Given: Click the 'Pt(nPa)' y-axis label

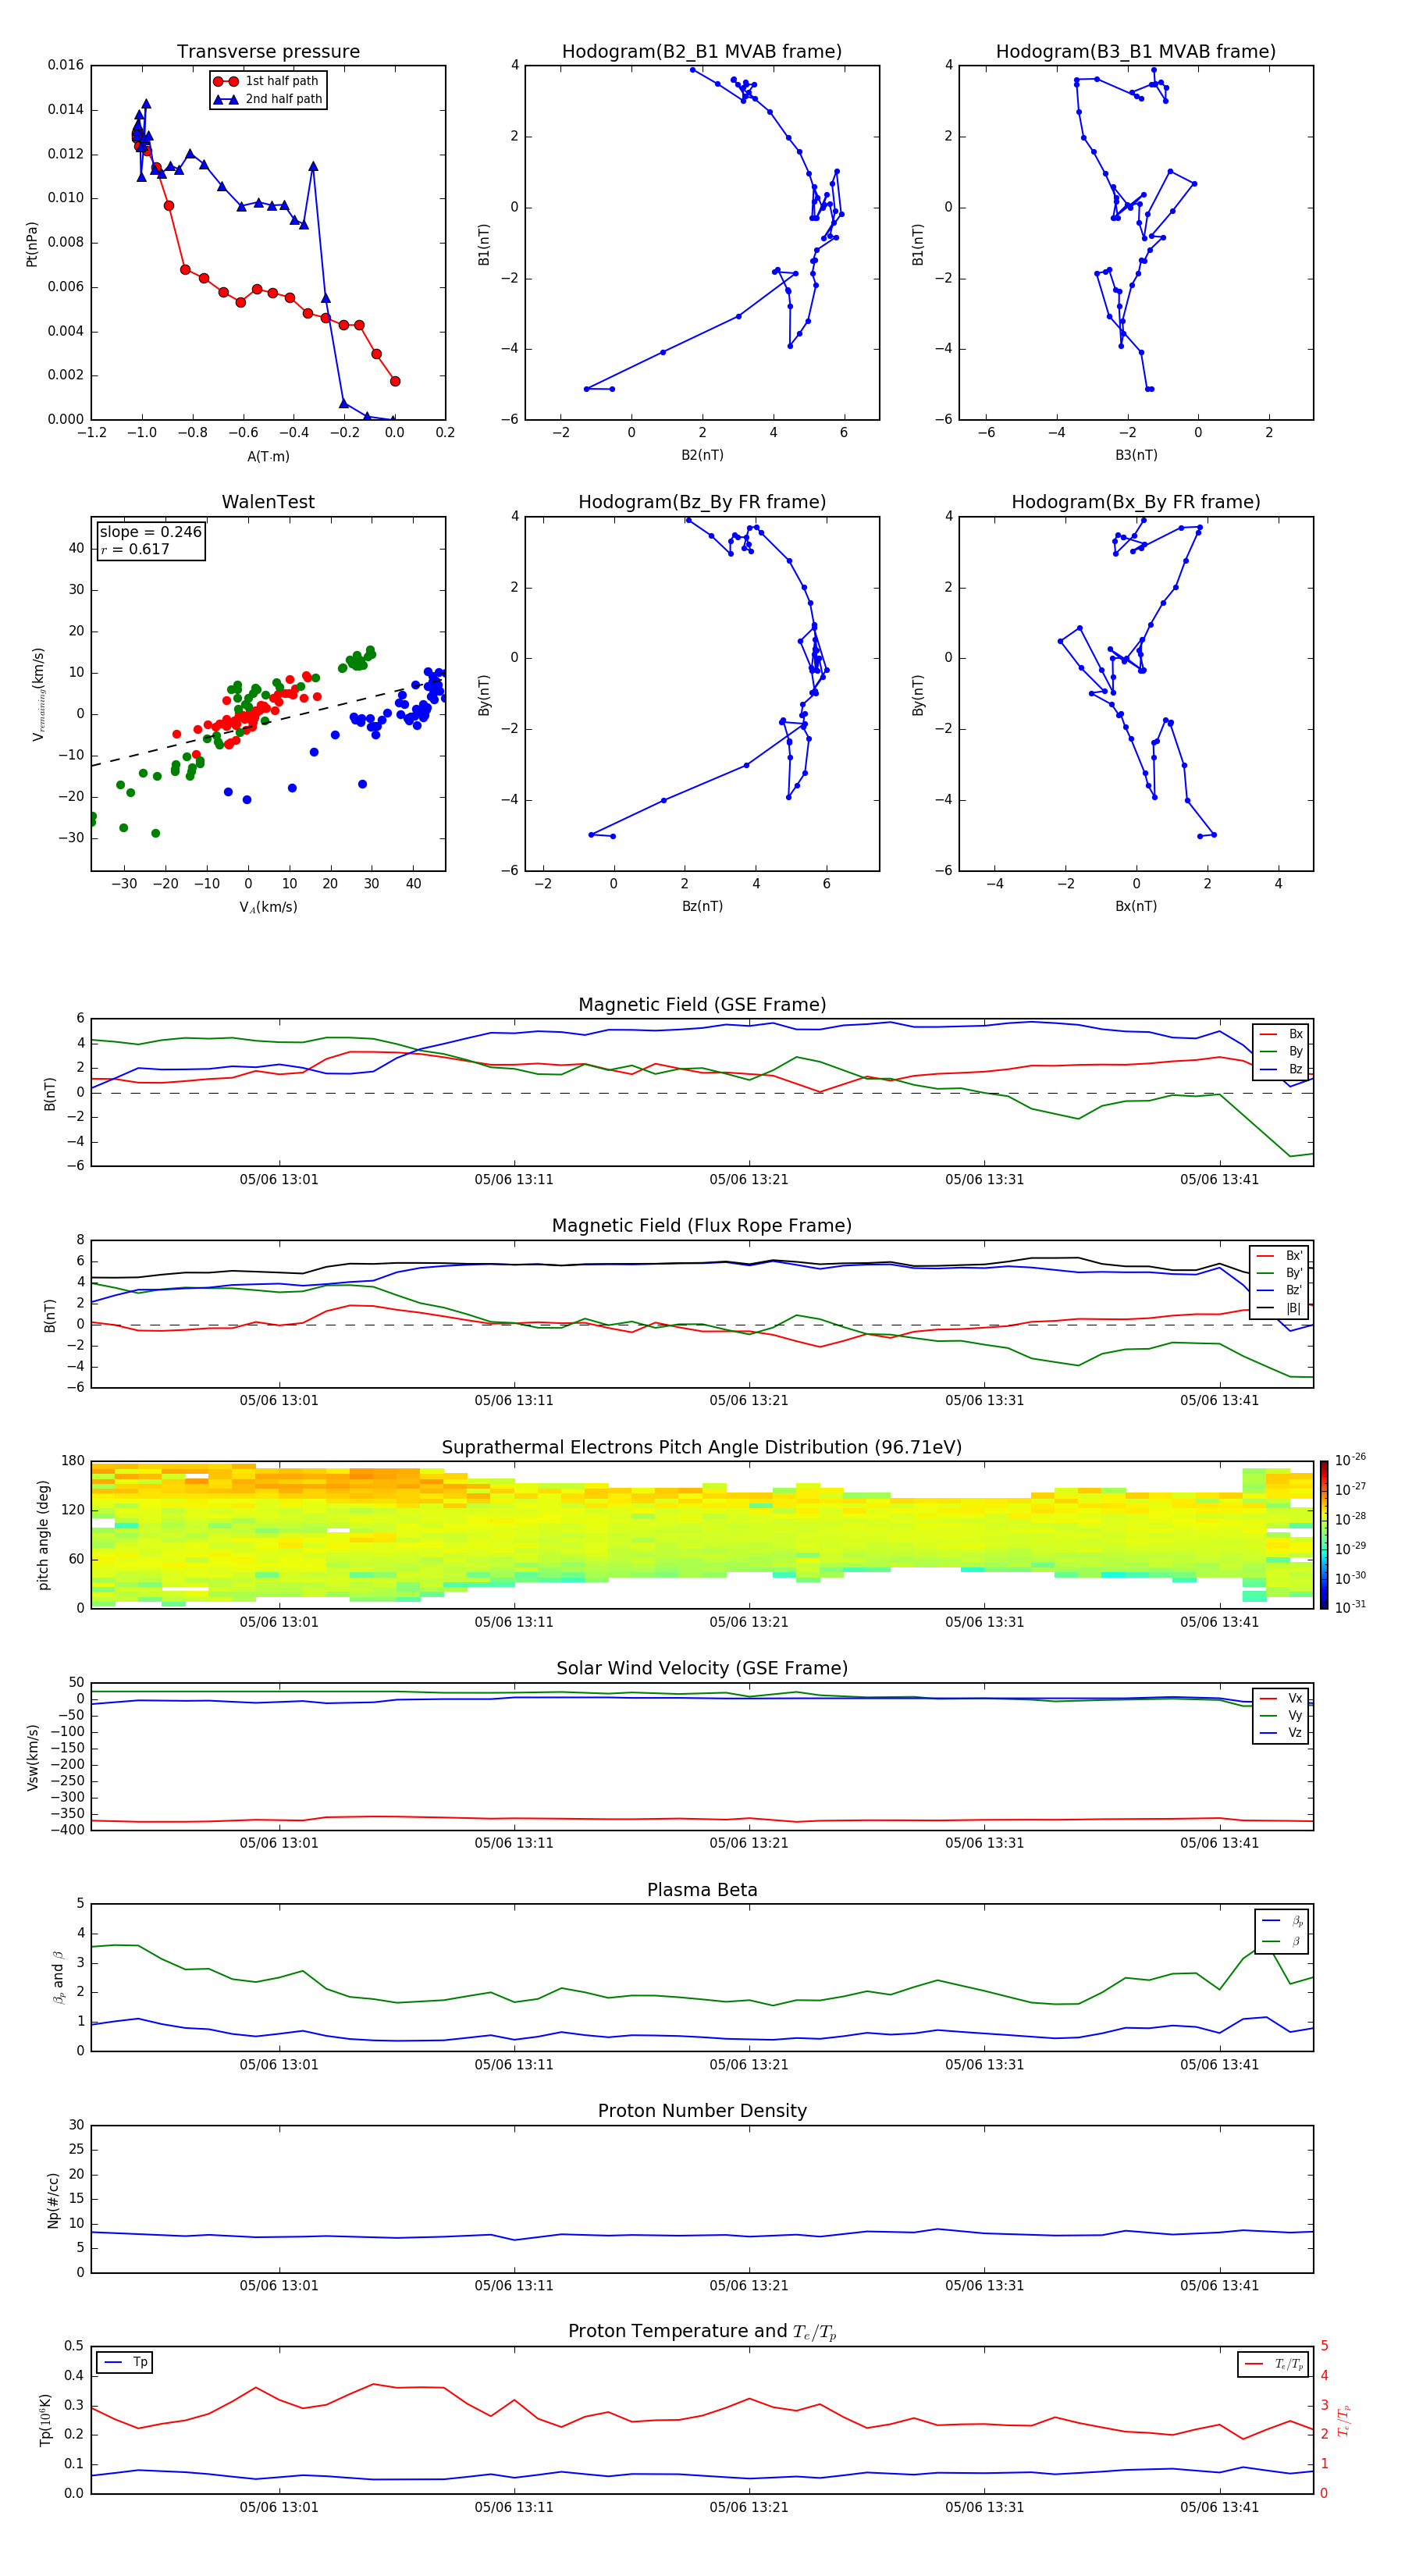Looking at the screenshot, I should 31,244.
